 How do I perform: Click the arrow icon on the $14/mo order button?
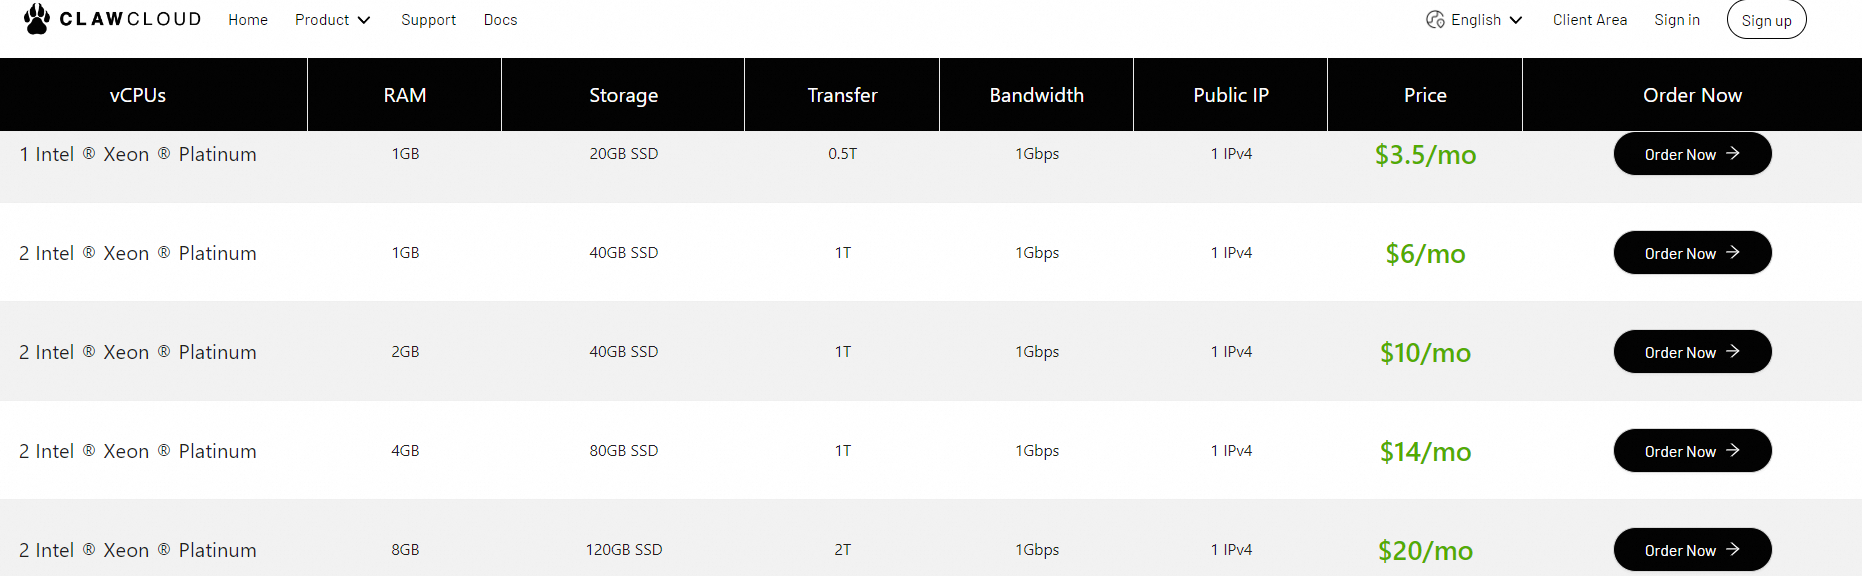(1733, 450)
